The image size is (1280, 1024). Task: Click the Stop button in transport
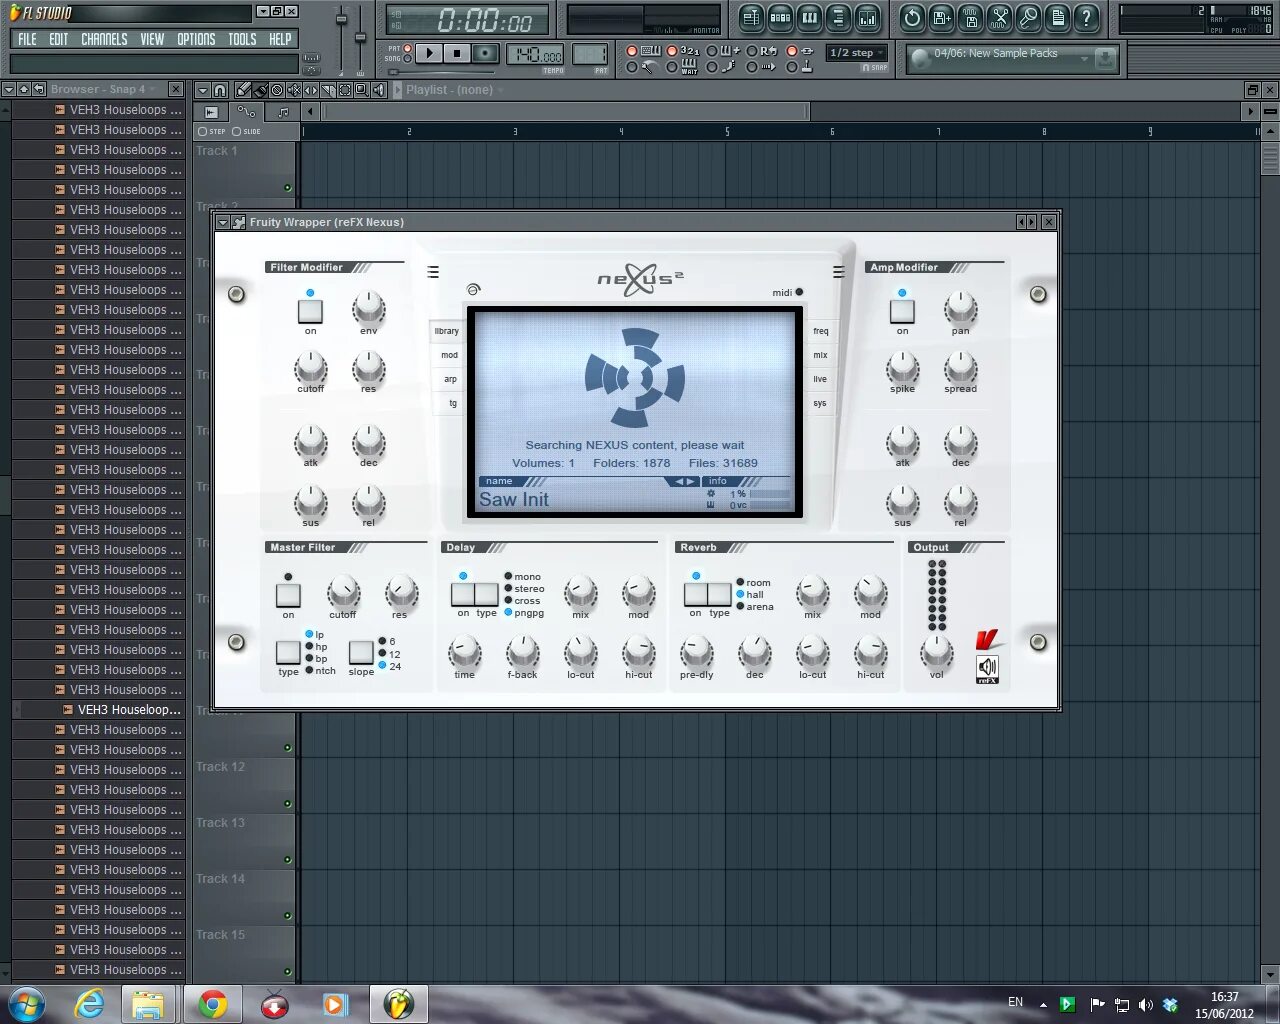[457, 53]
